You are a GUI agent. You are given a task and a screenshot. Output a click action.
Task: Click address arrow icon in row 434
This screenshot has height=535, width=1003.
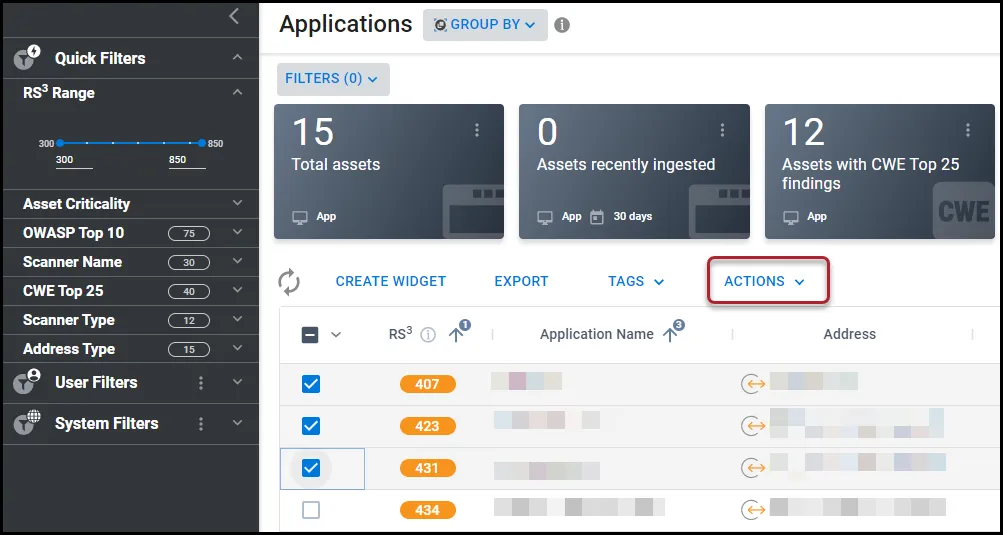(x=753, y=510)
